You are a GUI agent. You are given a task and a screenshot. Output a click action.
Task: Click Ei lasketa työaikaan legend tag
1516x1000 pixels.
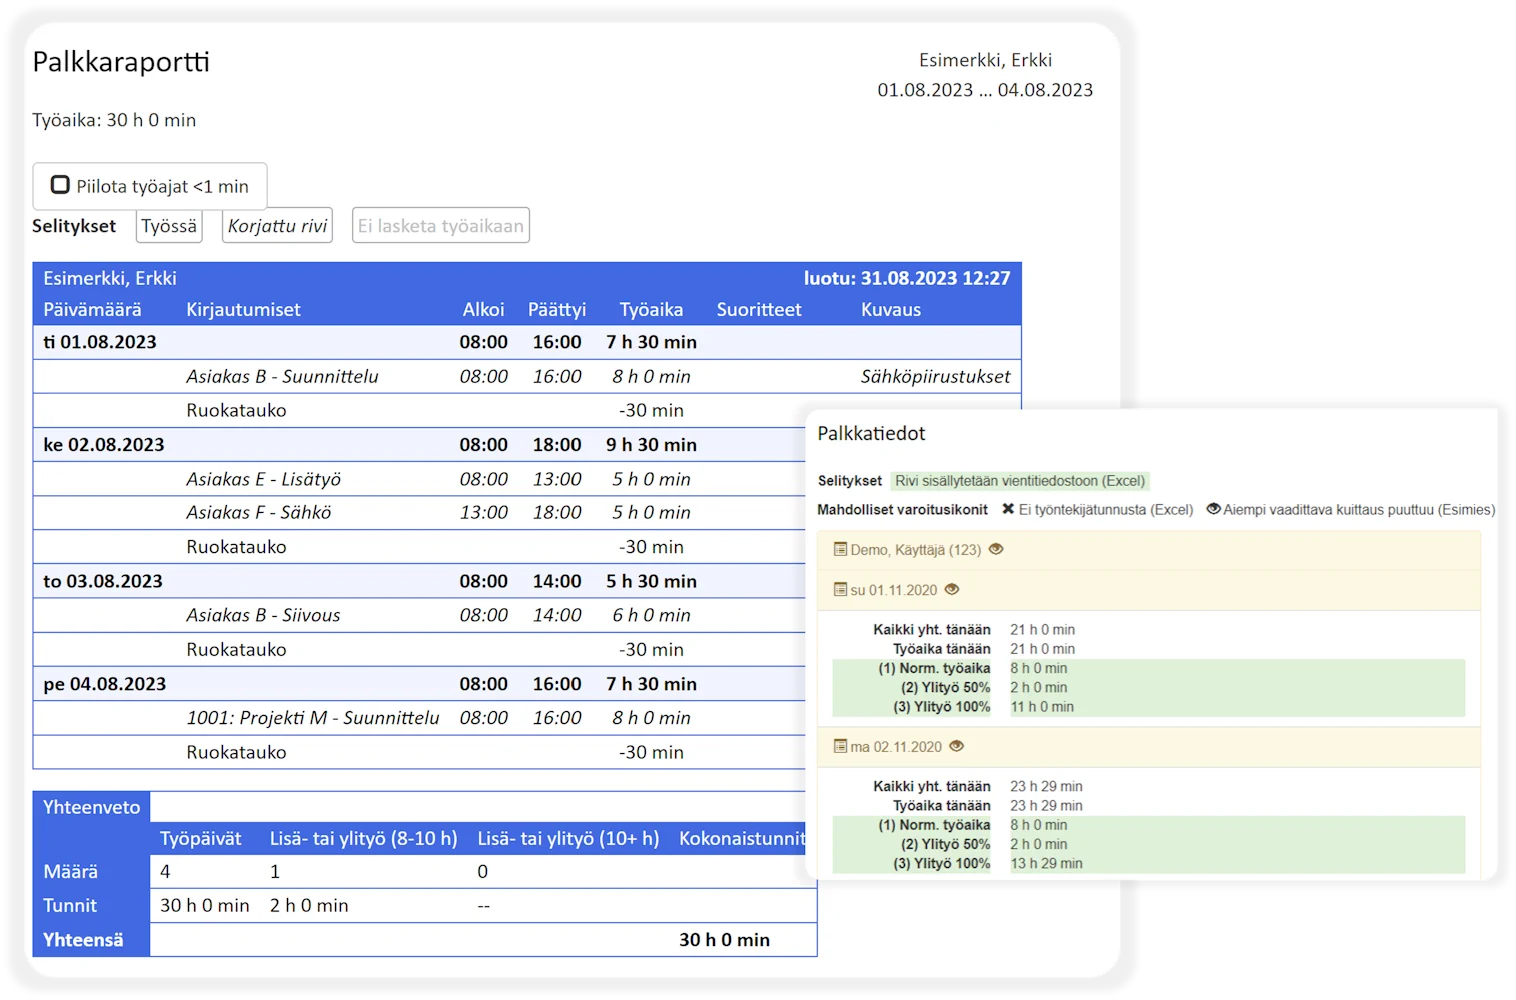[x=440, y=226]
